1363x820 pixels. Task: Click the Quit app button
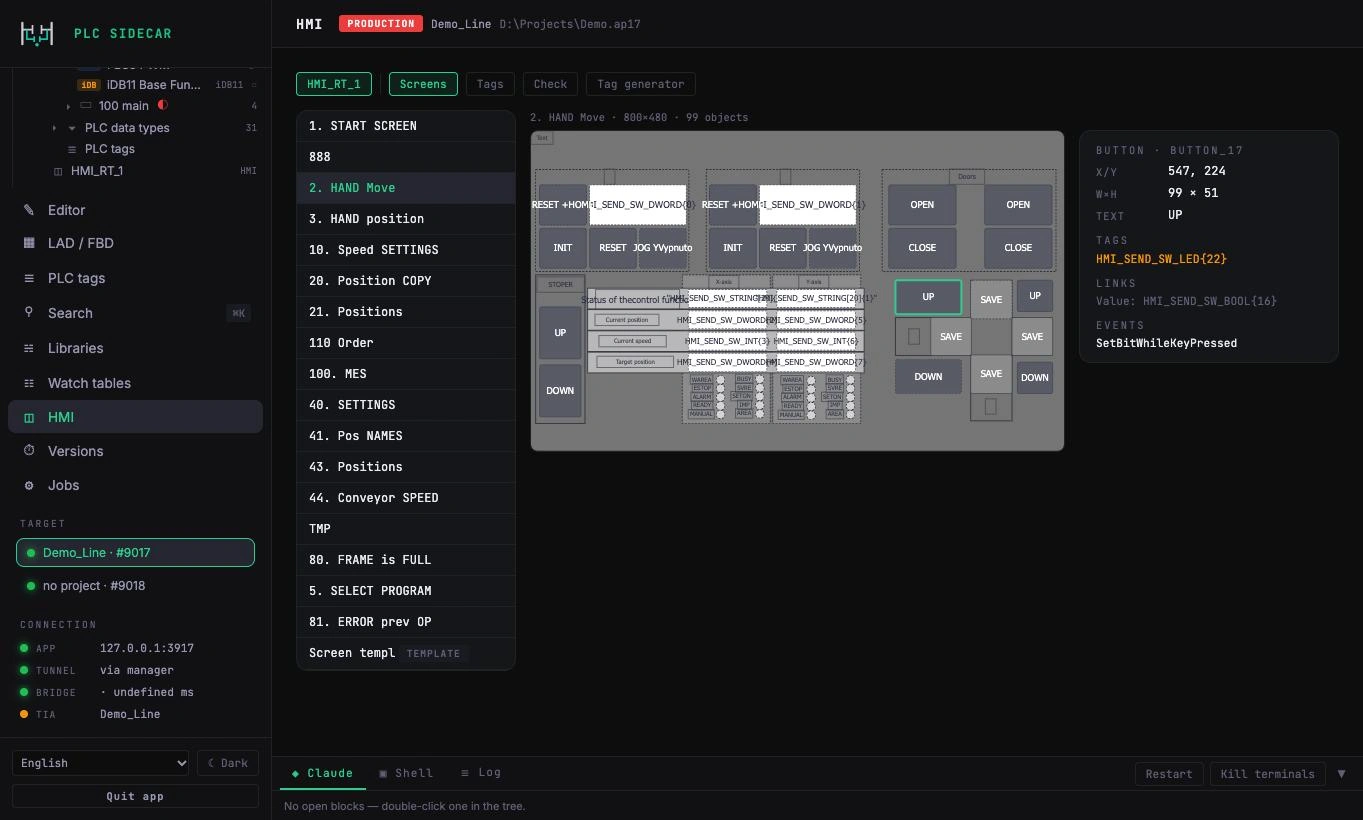point(135,796)
